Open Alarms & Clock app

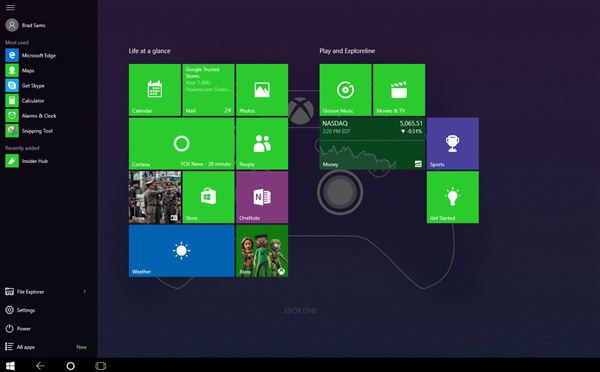coord(31,116)
